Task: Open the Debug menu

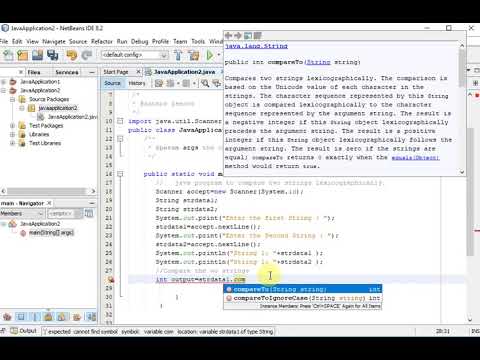Action: point(139,41)
